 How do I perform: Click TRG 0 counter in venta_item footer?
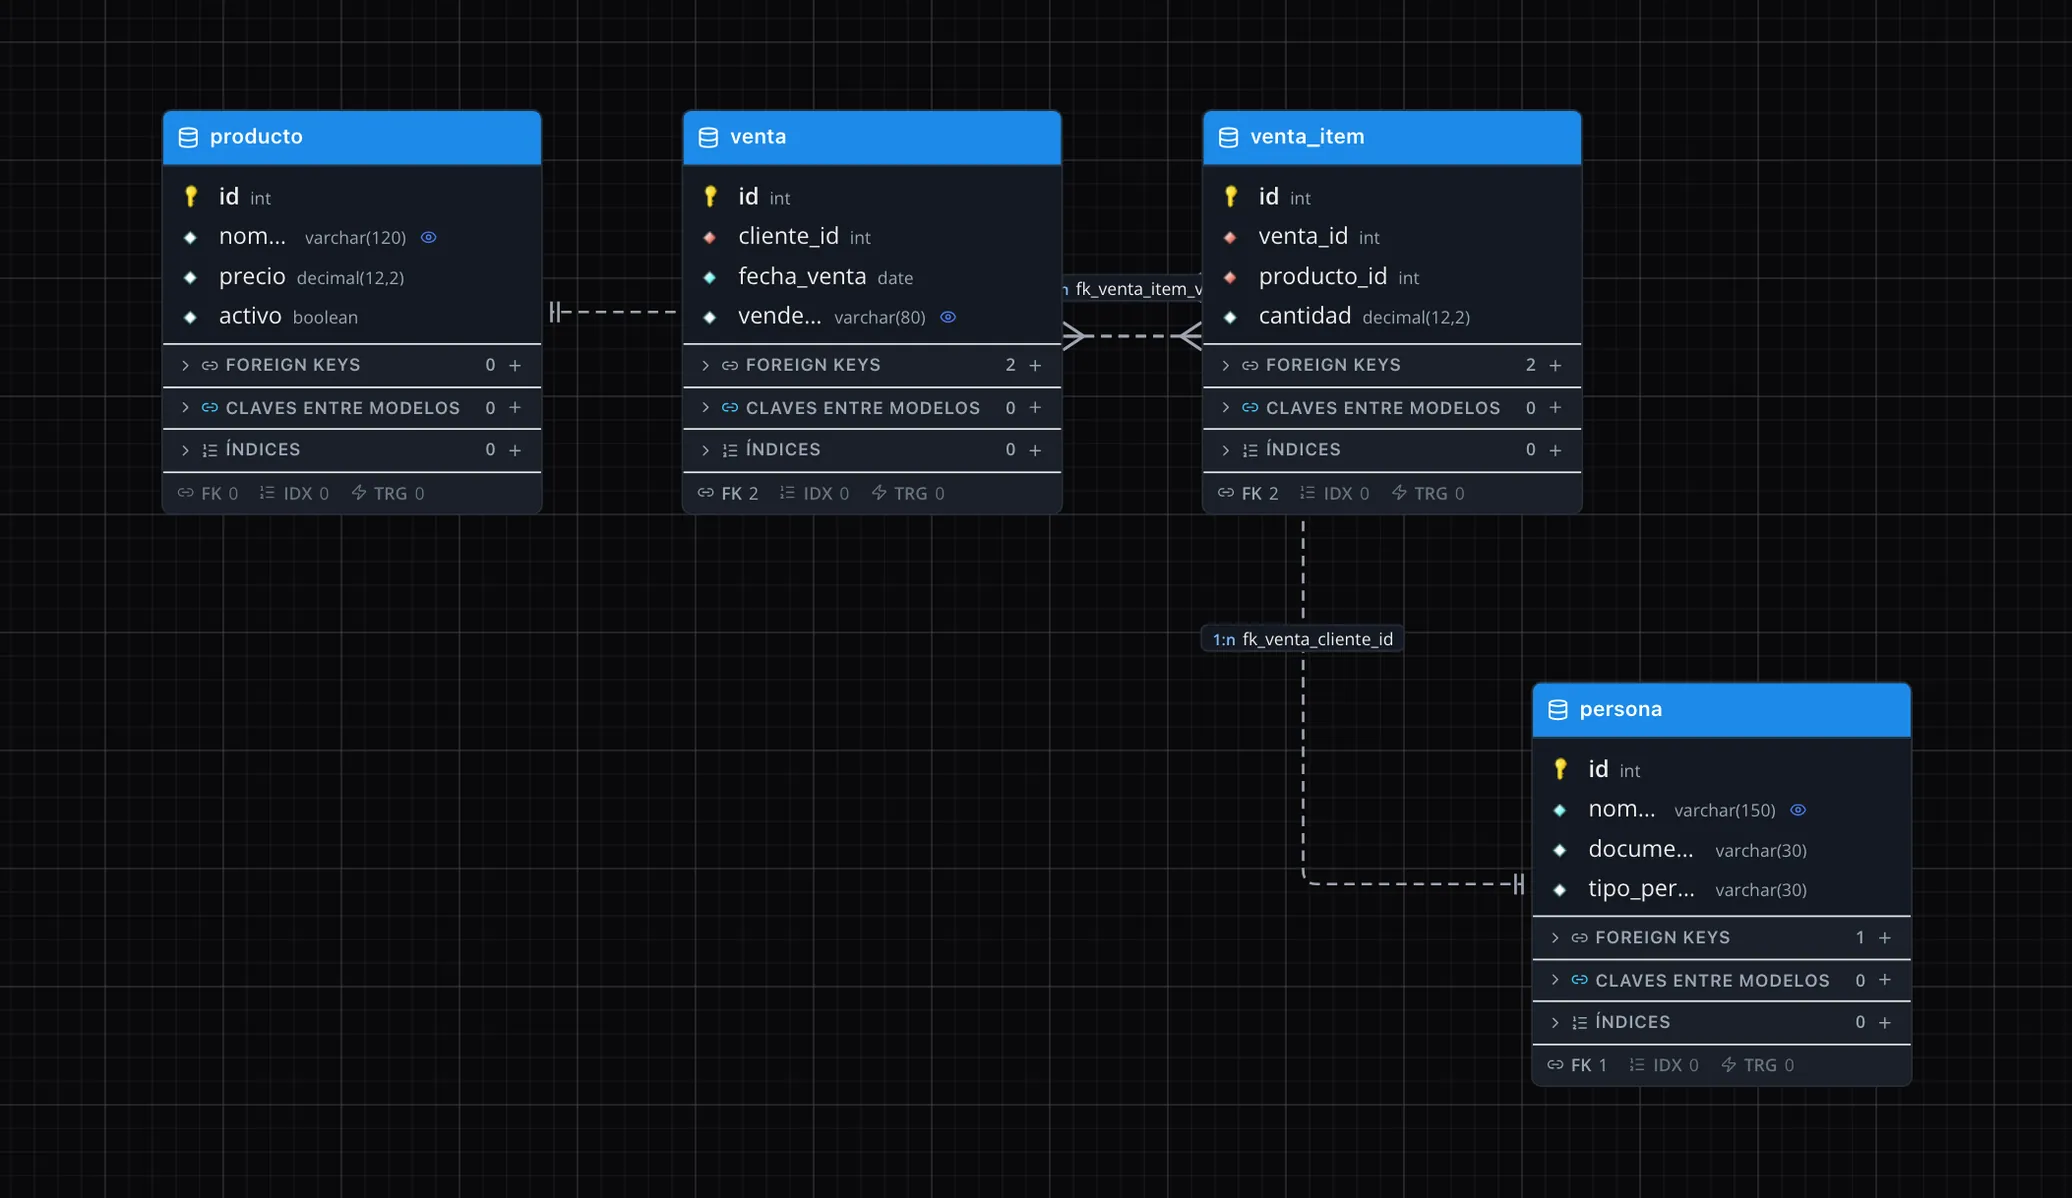coord(1428,494)
